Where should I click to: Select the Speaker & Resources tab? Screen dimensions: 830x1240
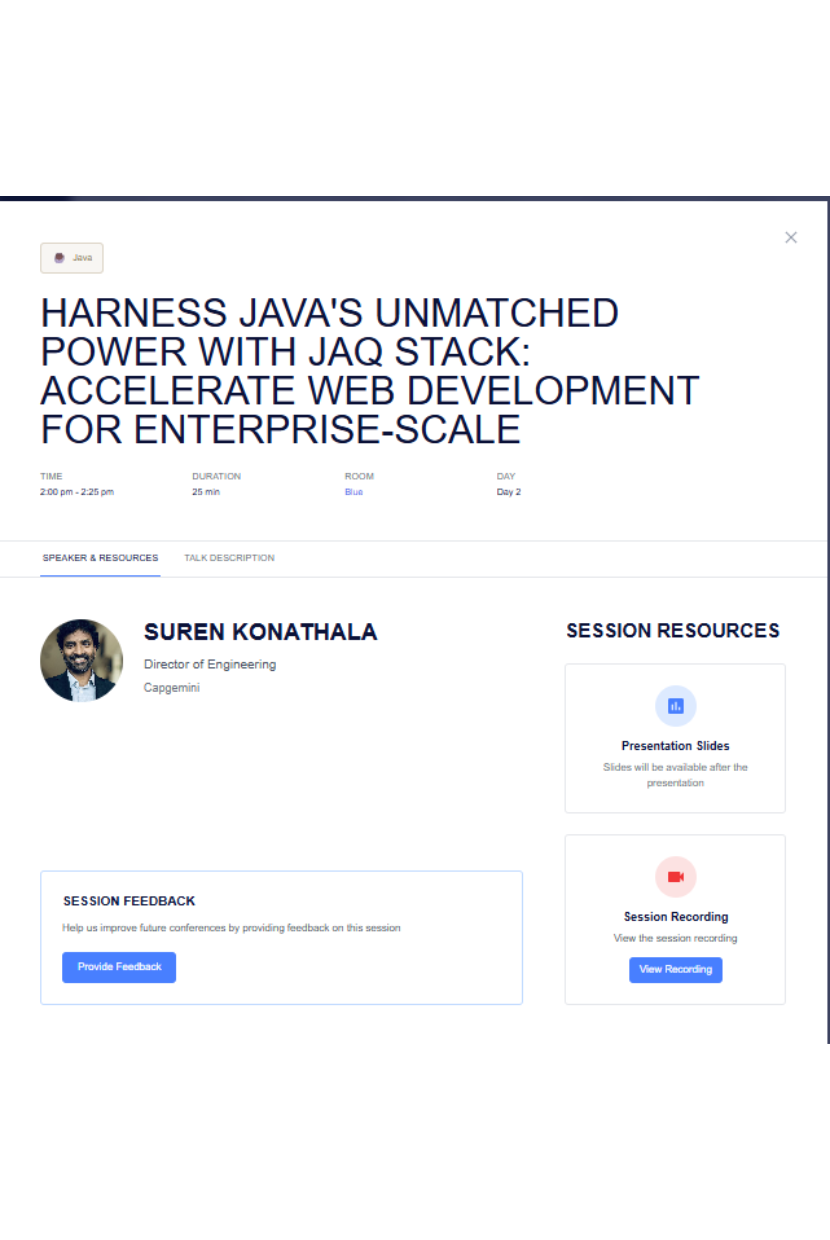pos(100,558)
